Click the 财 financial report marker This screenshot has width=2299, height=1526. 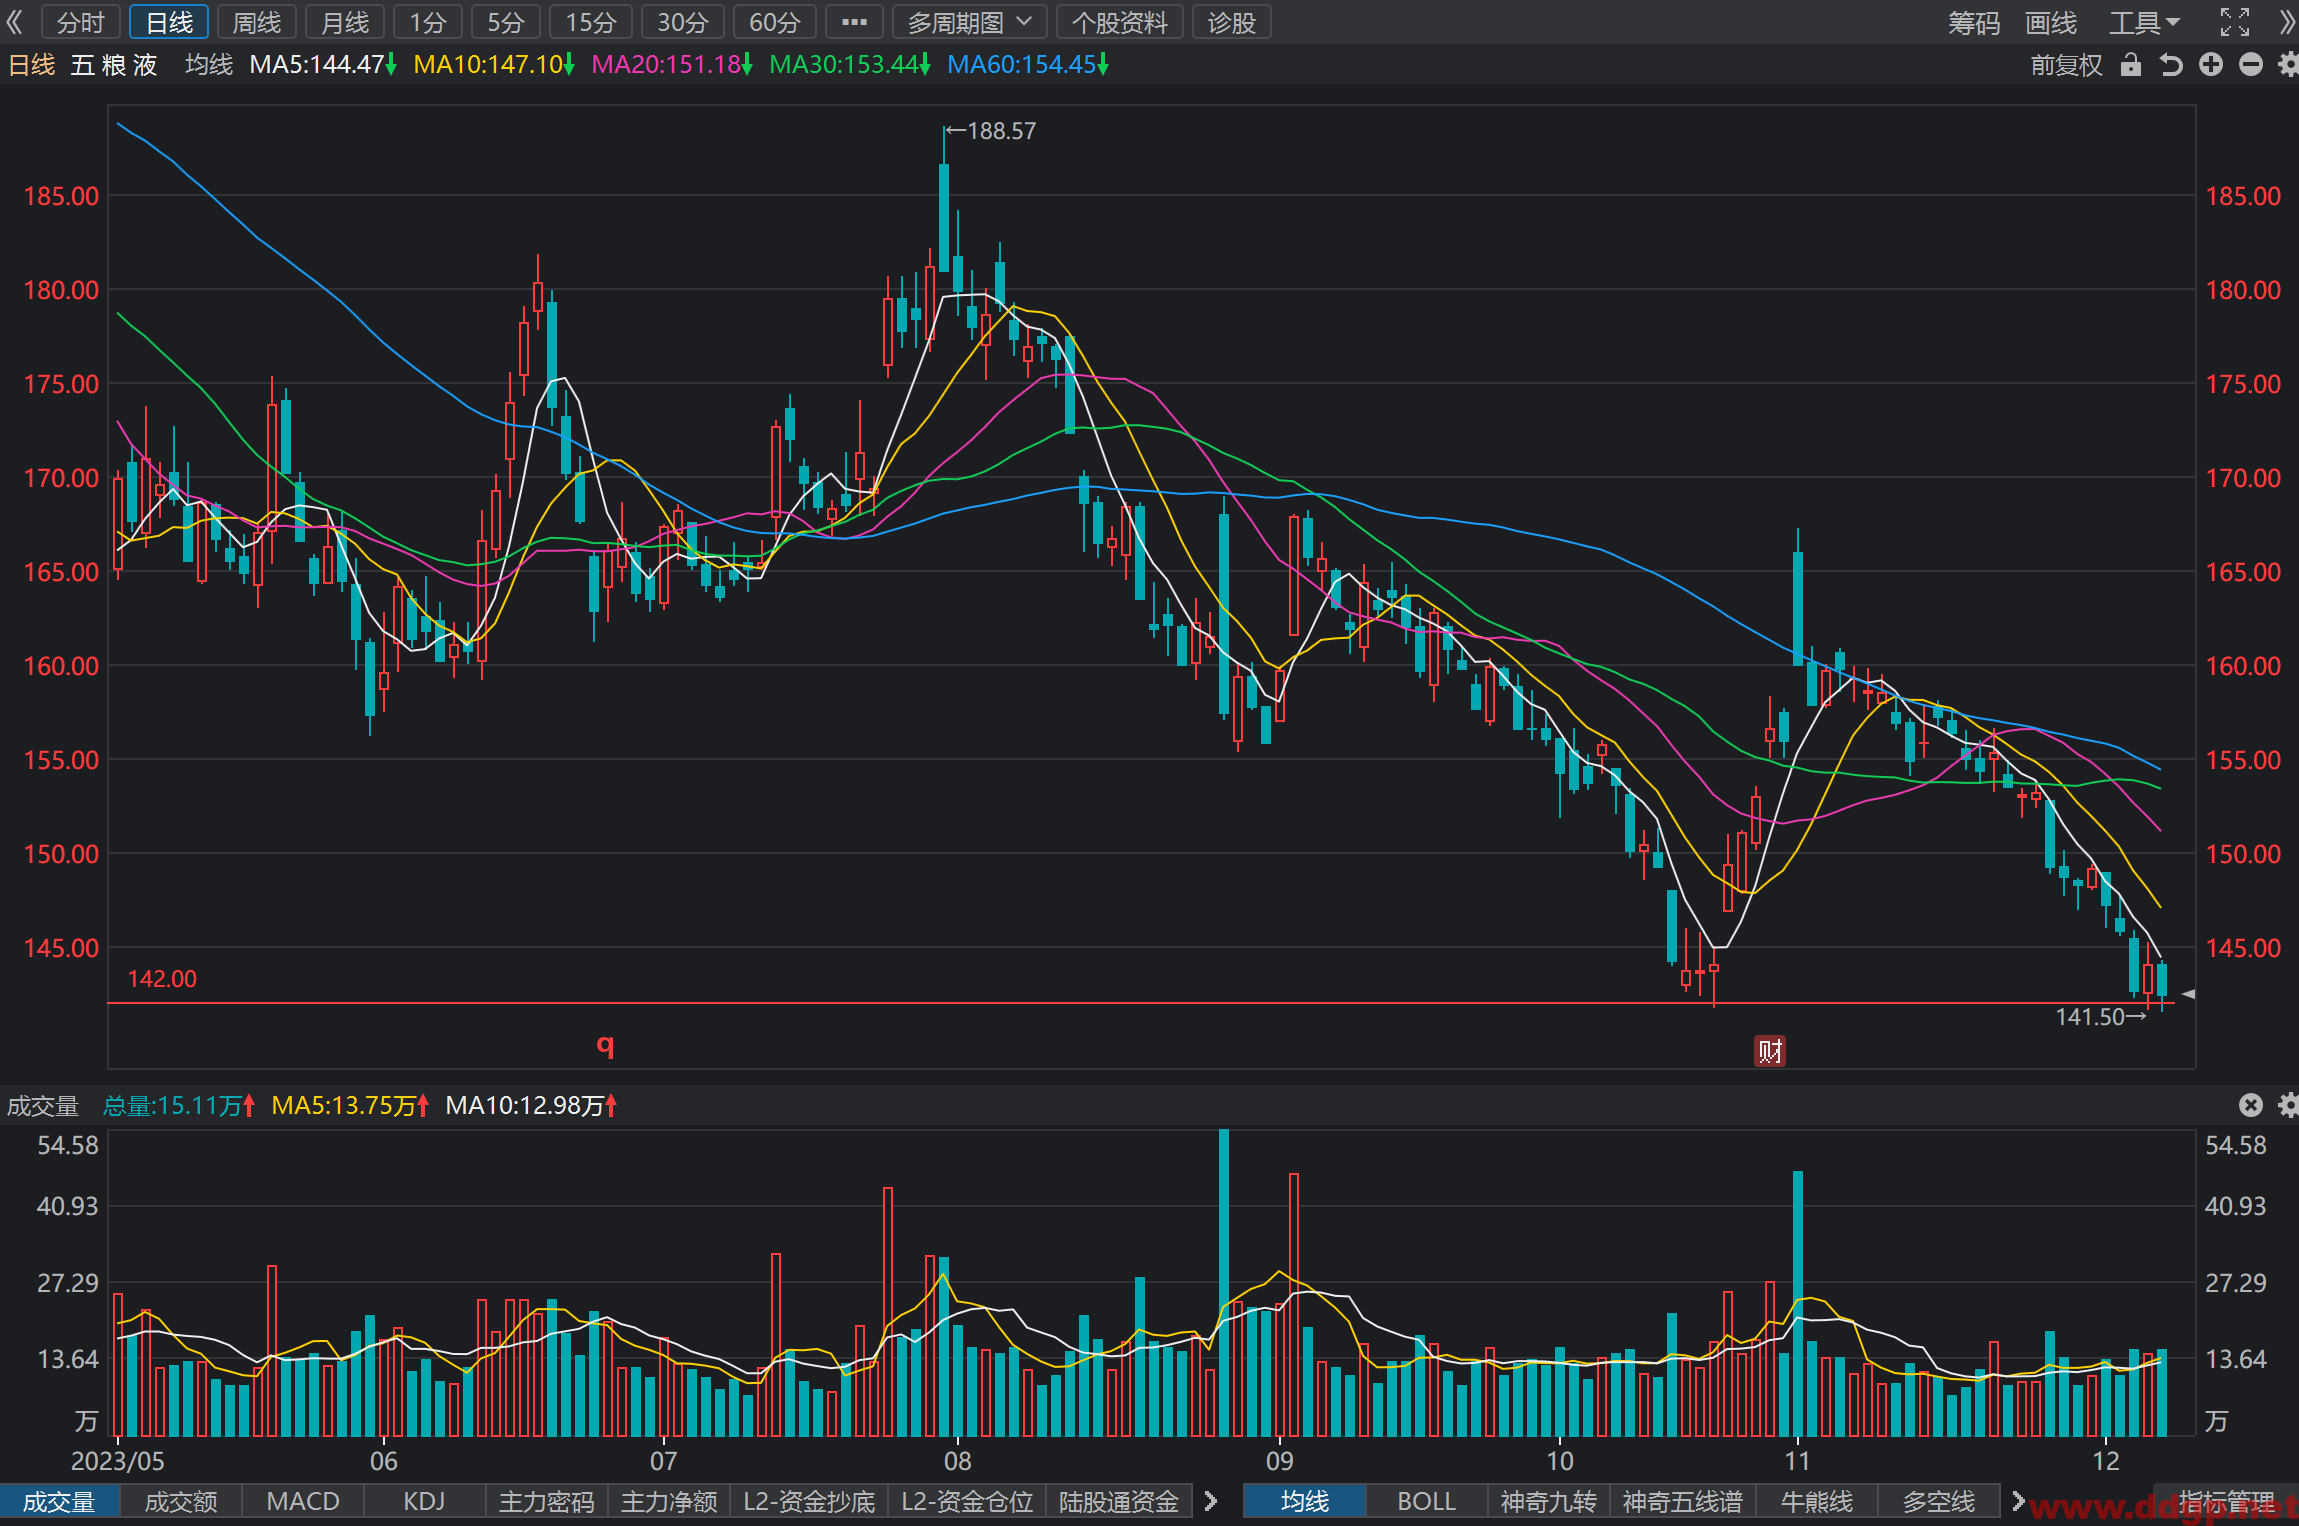pos(1770,1051)
